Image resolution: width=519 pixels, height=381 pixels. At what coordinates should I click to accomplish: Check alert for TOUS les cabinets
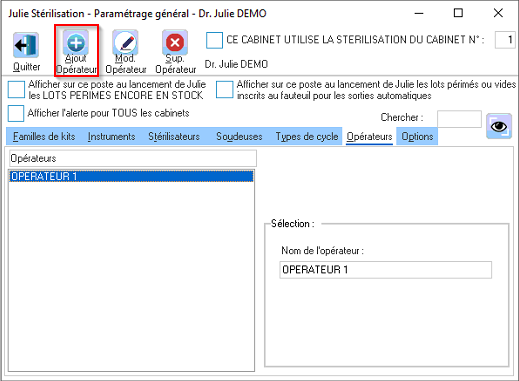pos(16,113)
